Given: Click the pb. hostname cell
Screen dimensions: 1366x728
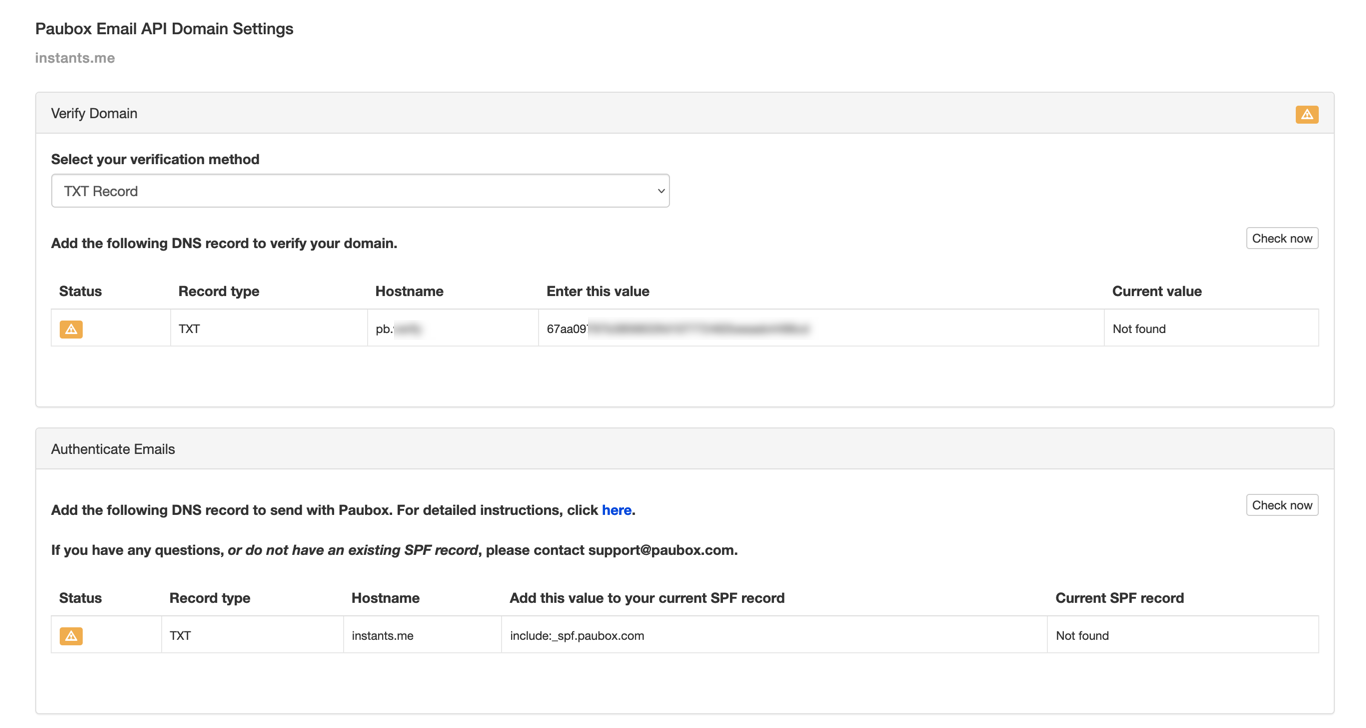Looking at the screenshot, I should 399,329.
